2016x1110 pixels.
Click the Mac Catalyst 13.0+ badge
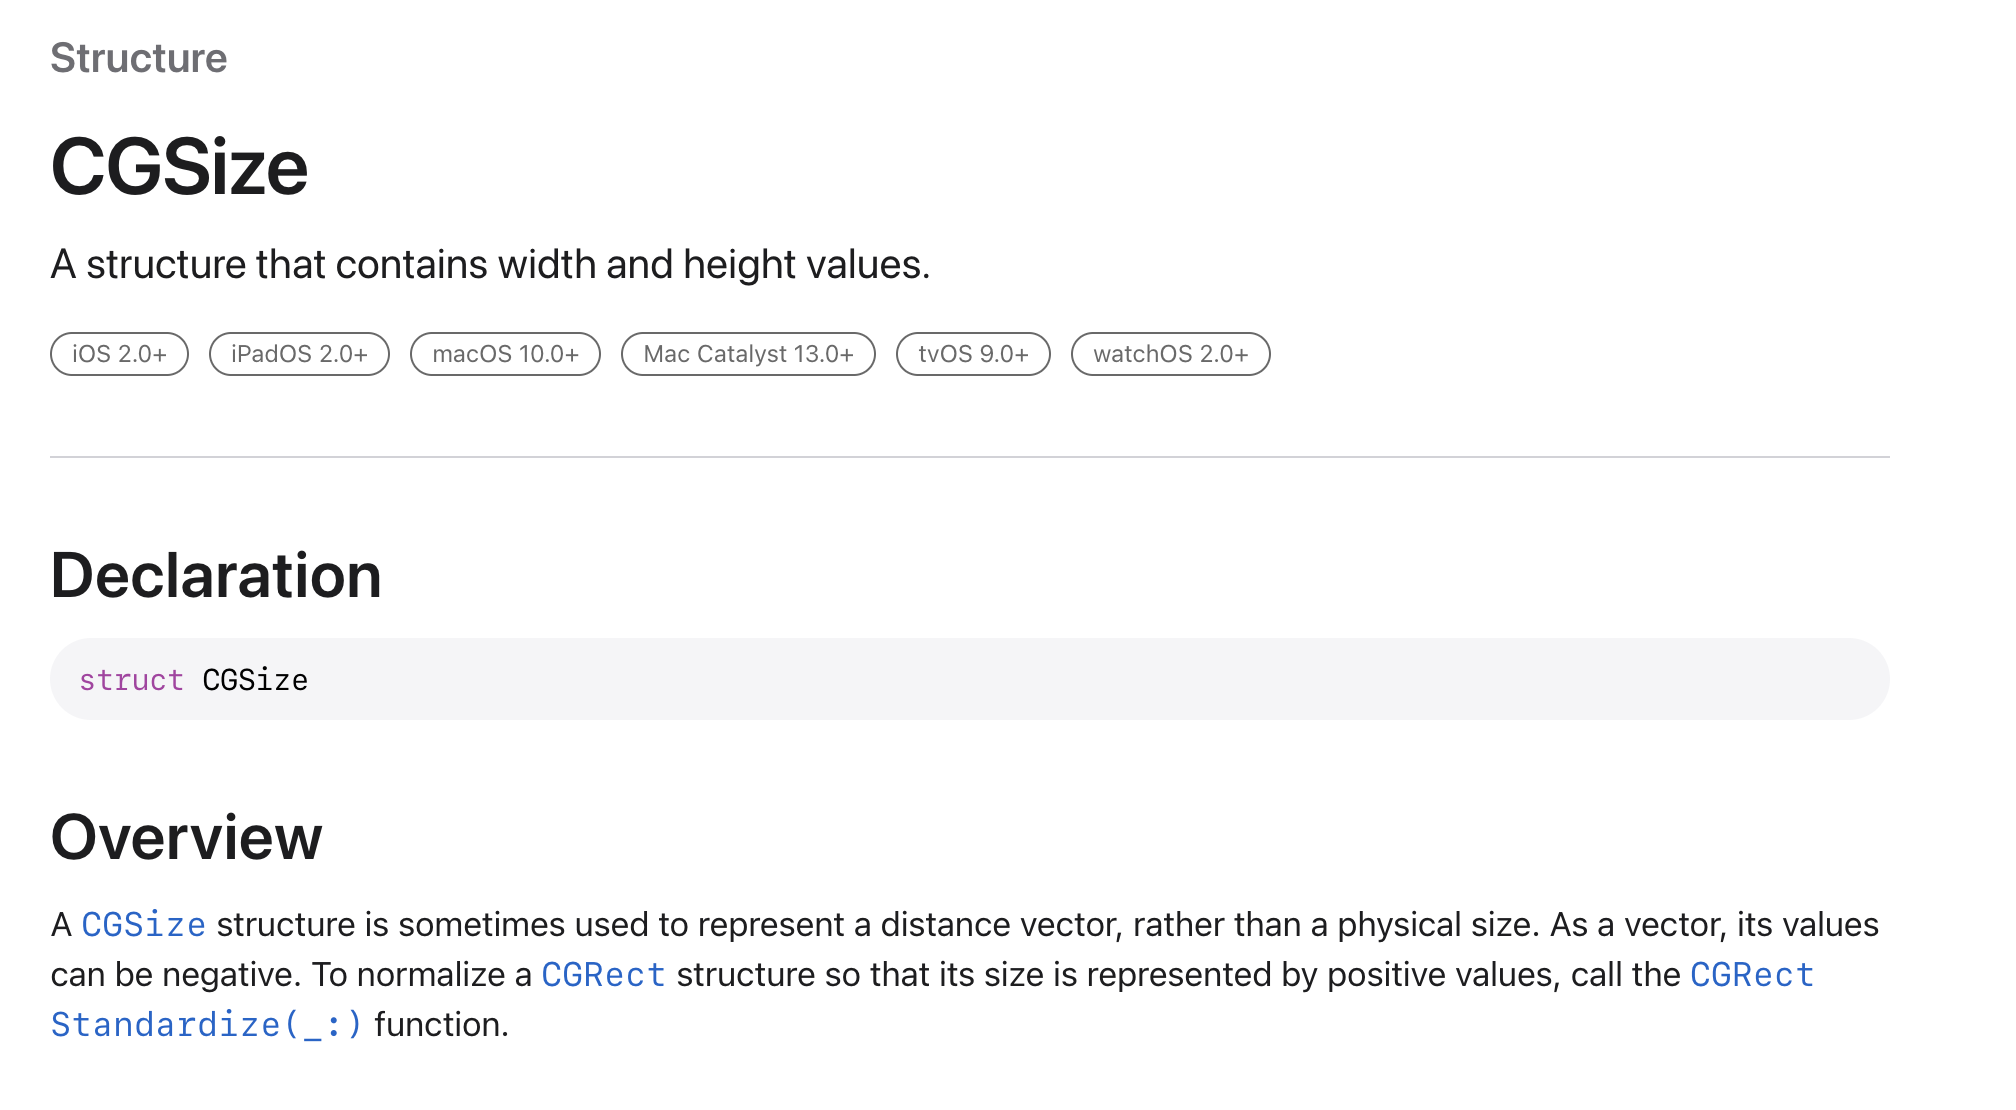[748, 354]
